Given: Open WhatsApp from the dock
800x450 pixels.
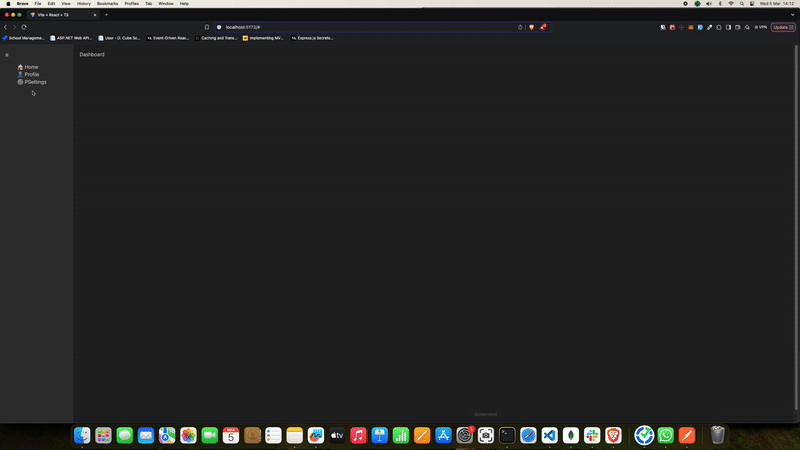Looking at the screenshot, I should (x=665, y=435).
